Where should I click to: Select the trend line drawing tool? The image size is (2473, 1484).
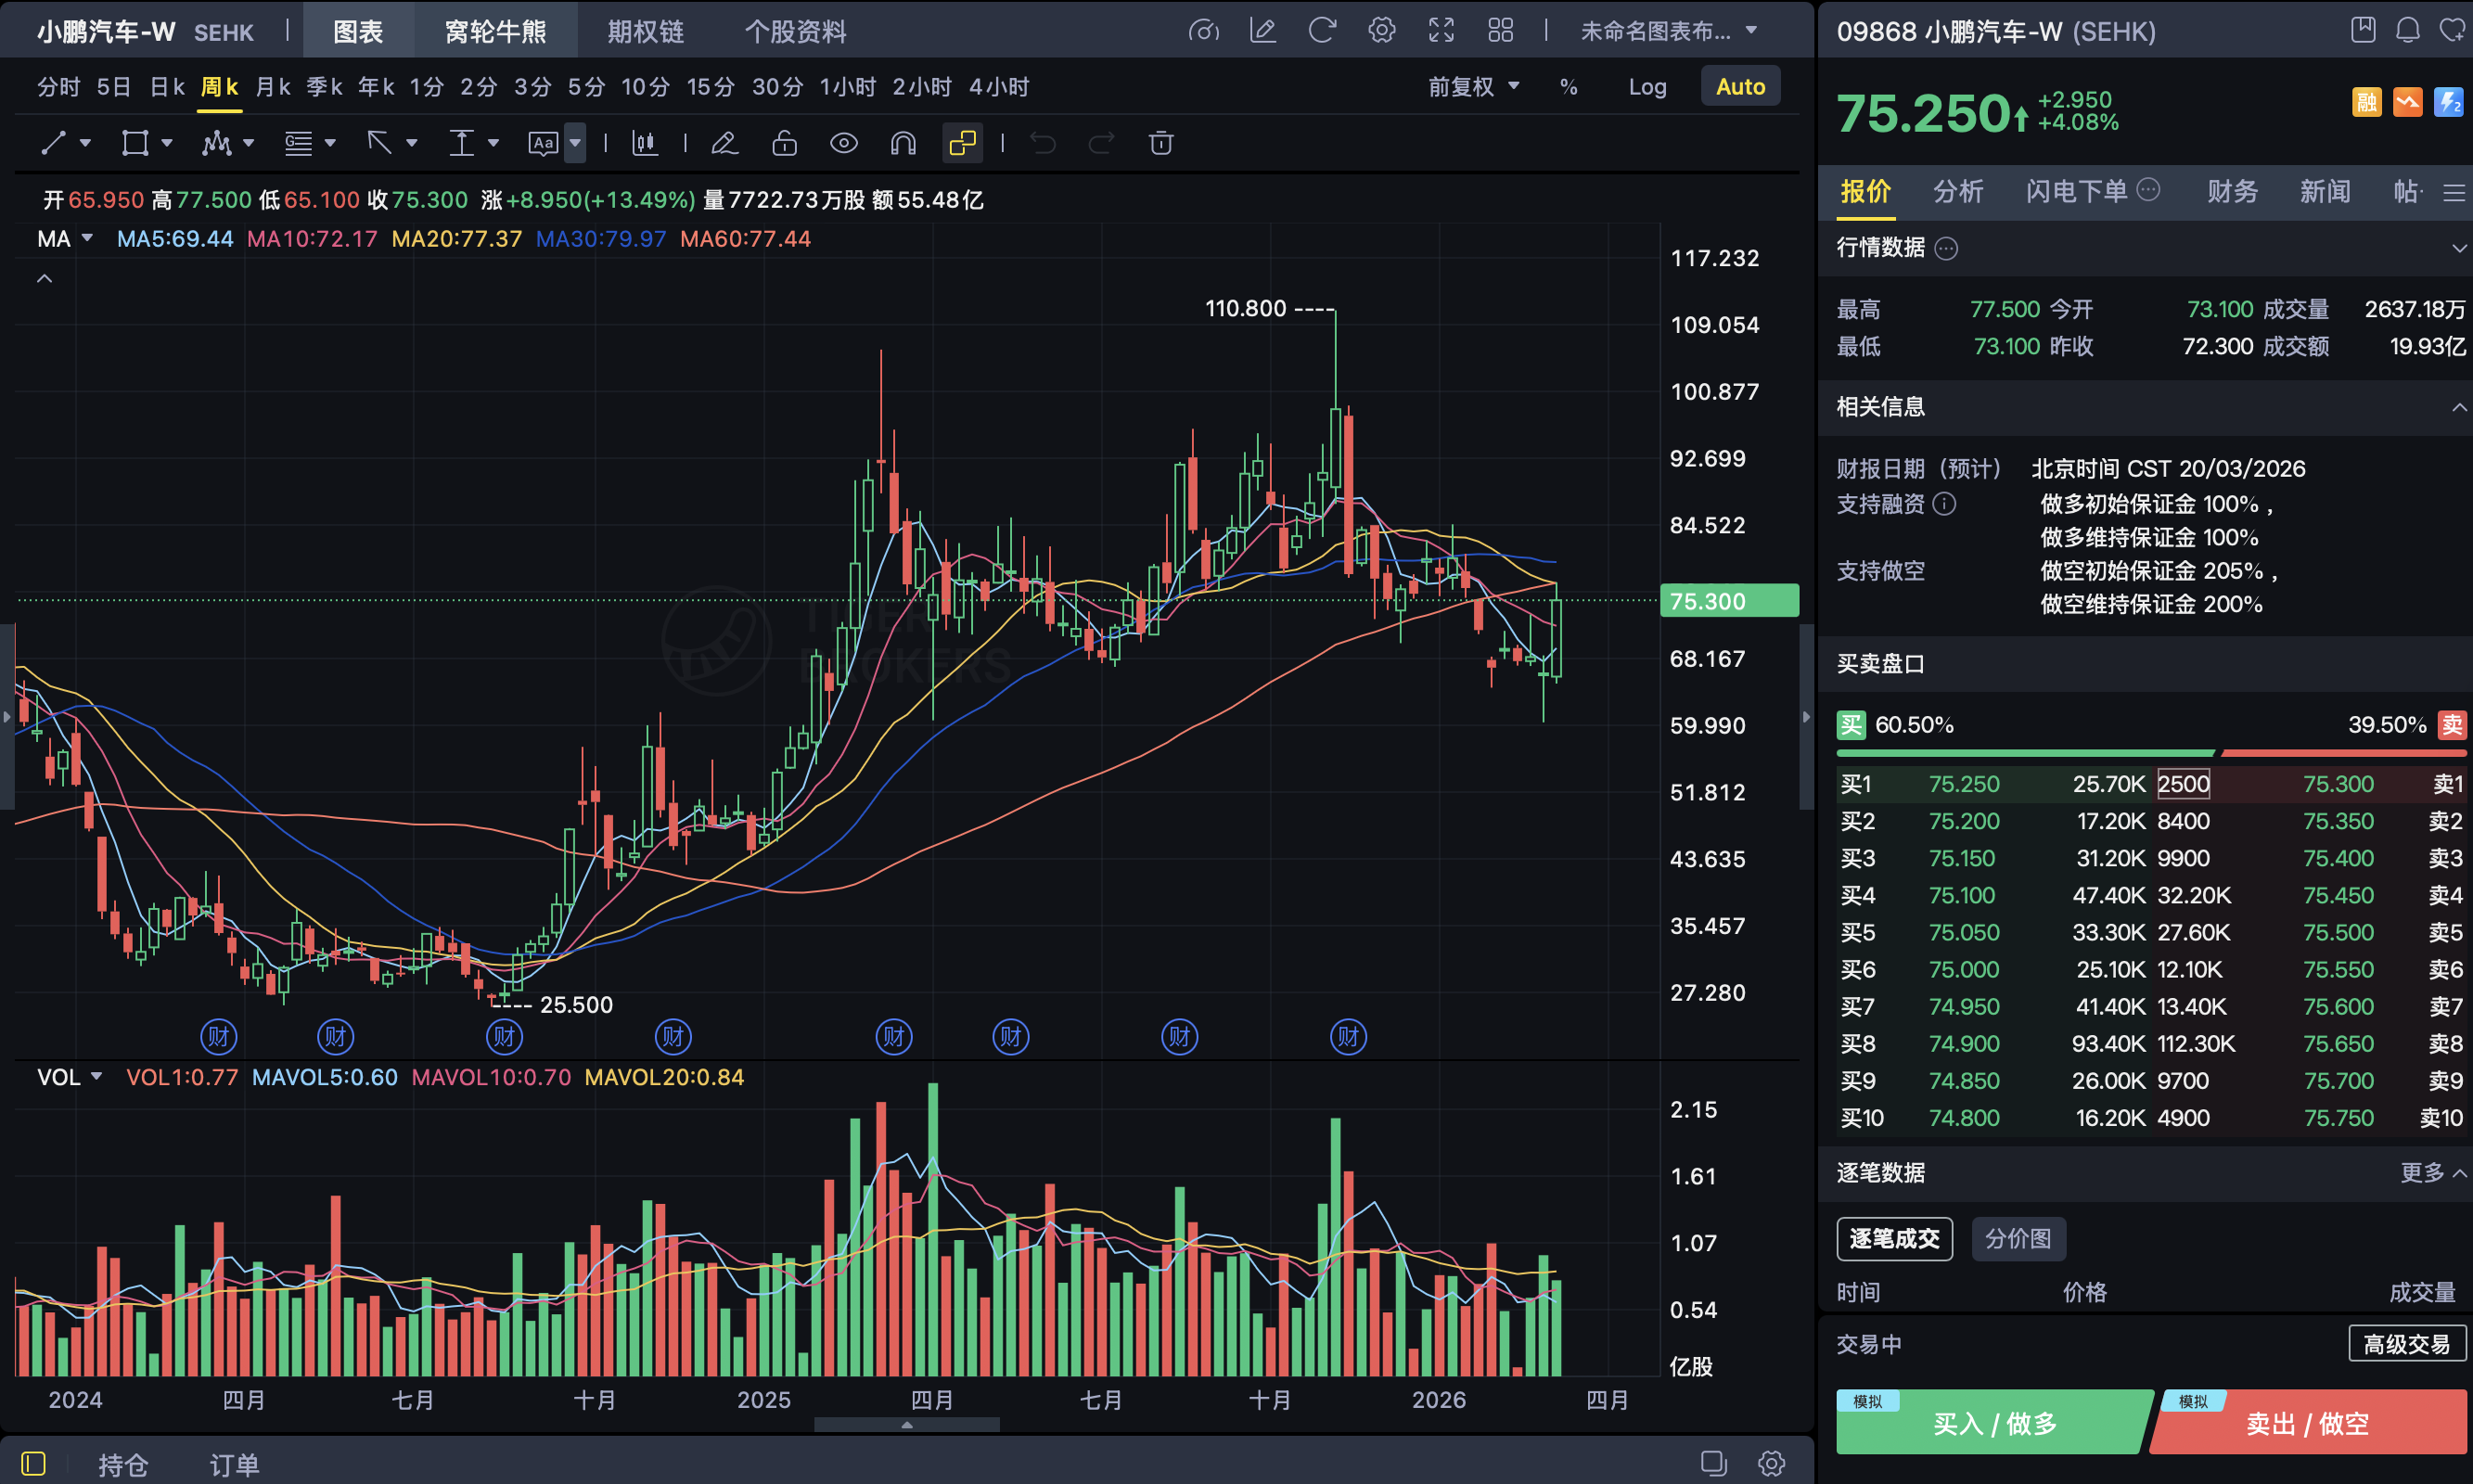click(x=53, y=144)
